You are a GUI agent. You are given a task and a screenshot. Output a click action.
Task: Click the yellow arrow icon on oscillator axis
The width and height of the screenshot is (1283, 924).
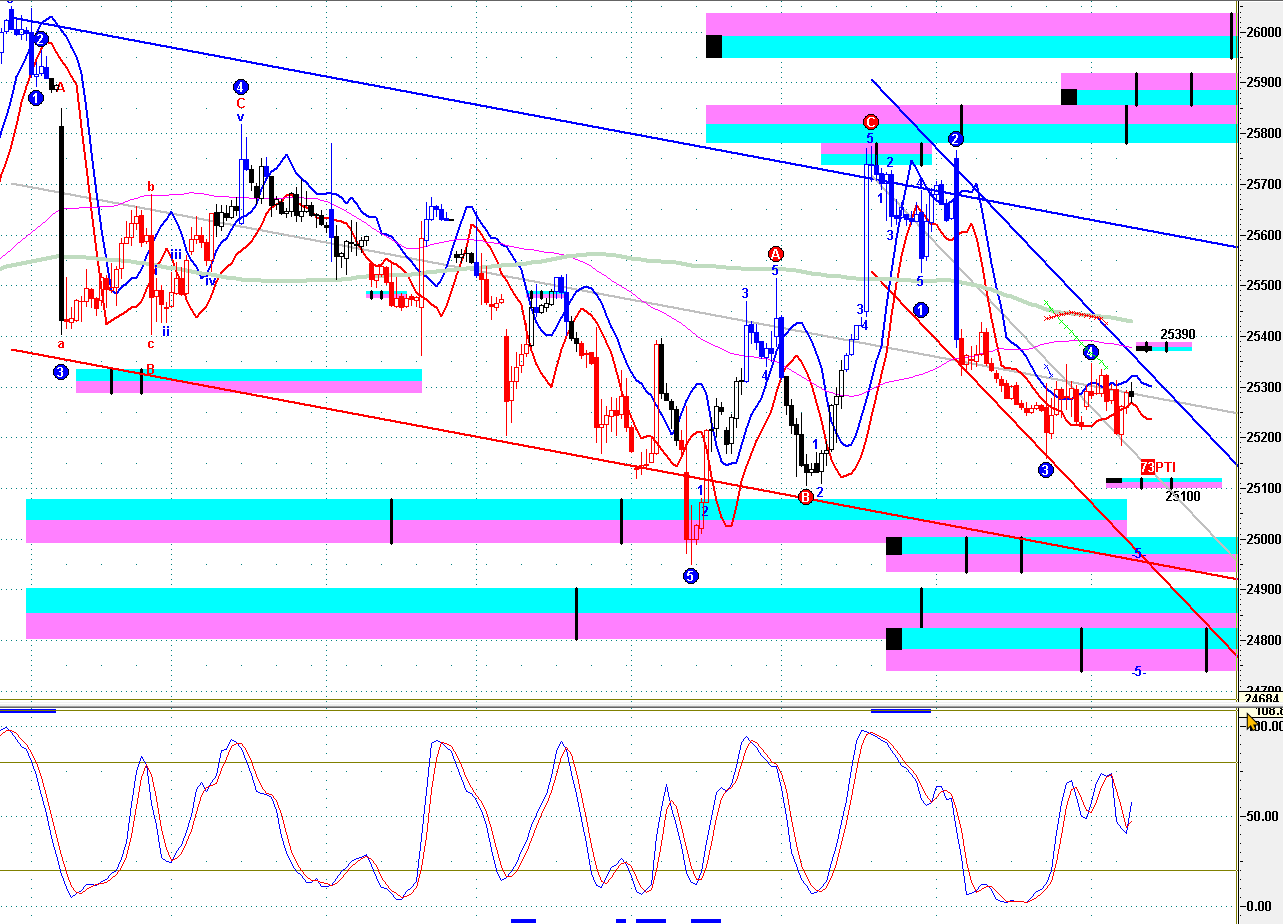pyautogui.click(x=1252, y=722)
